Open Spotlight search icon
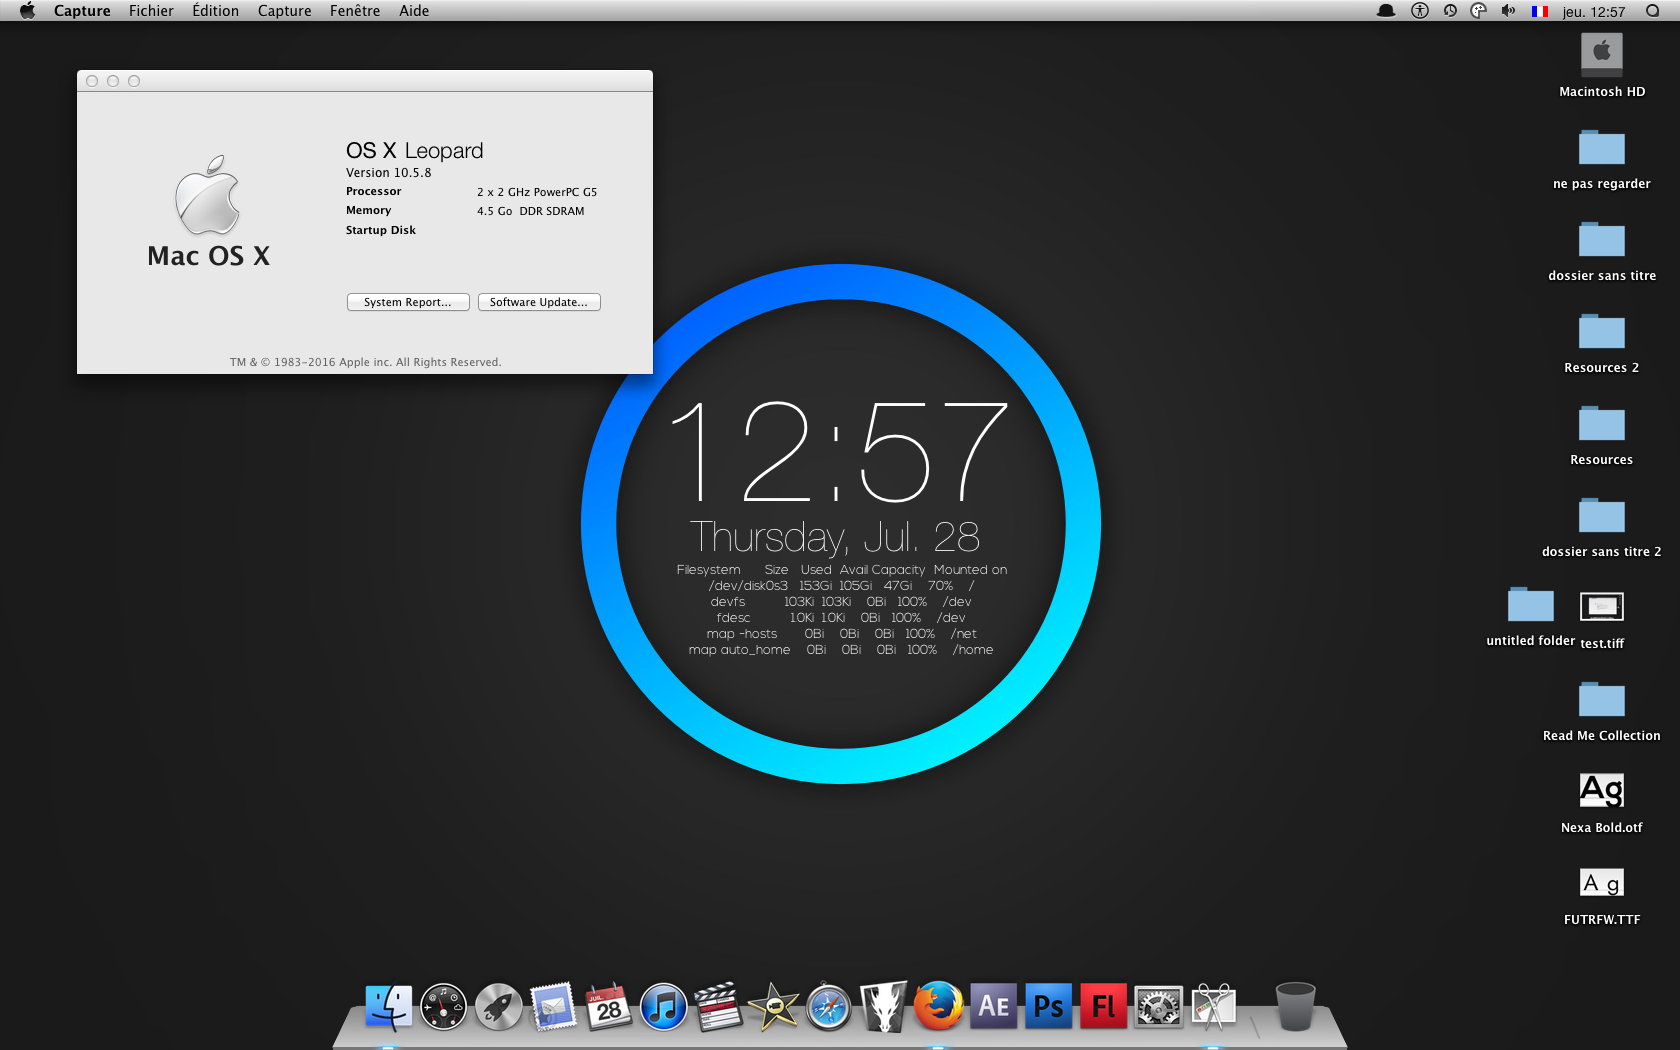This screenshot has width=1680, height=1050. click(x=1653, y=11)
